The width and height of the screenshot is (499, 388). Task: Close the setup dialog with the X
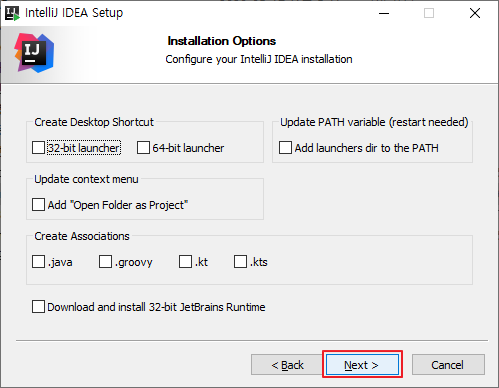[475, 13]
